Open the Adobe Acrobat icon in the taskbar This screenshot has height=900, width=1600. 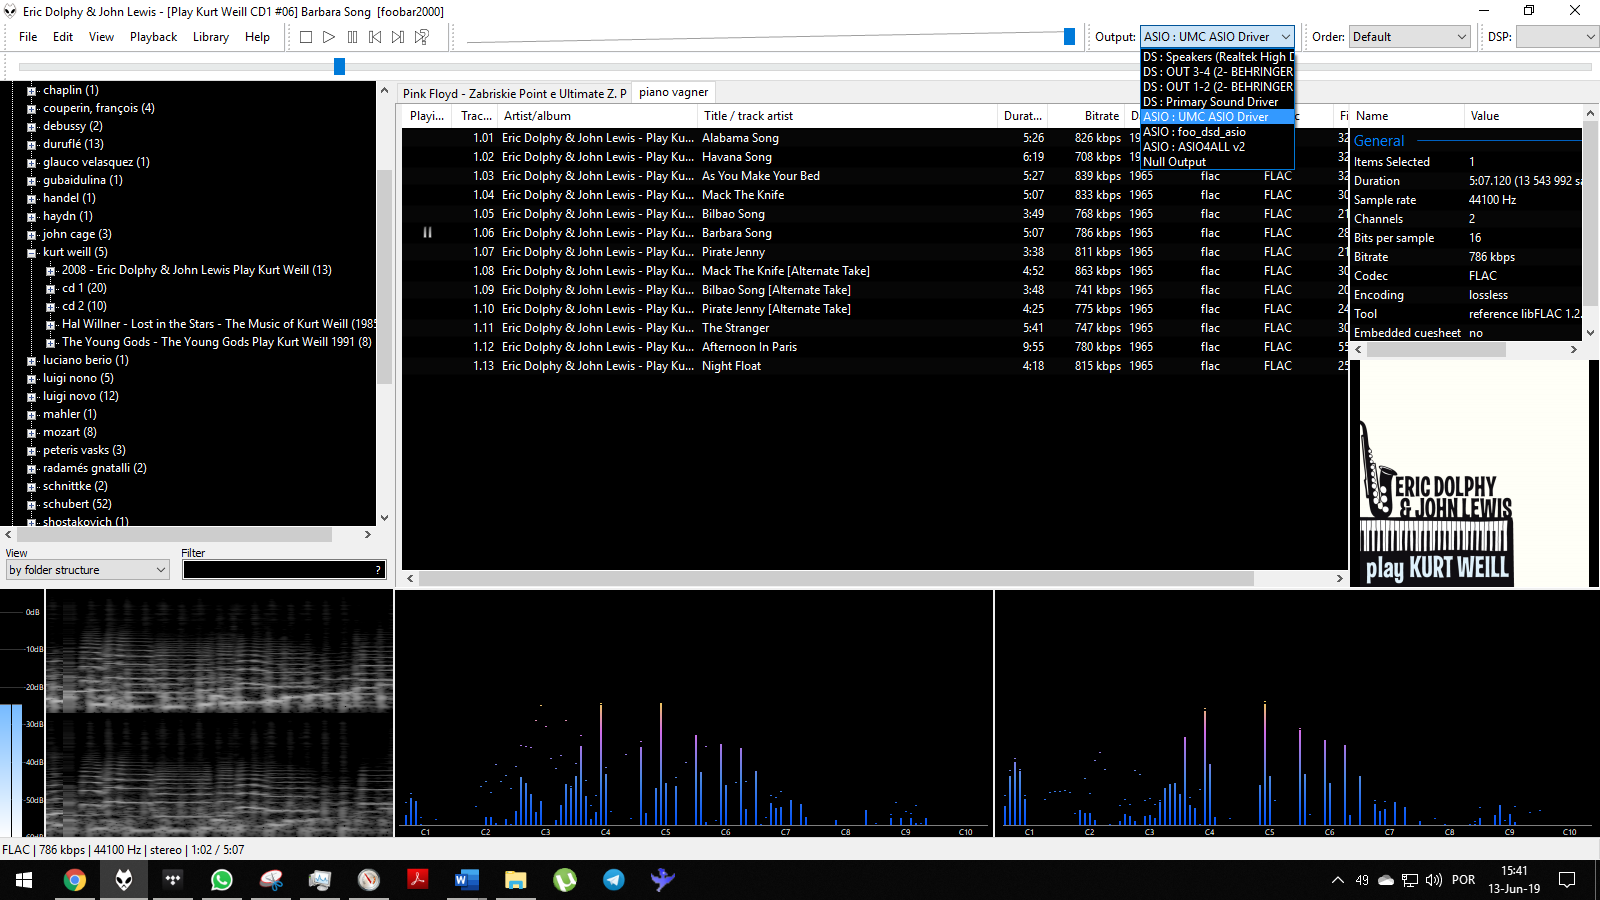tap(418, 880)
